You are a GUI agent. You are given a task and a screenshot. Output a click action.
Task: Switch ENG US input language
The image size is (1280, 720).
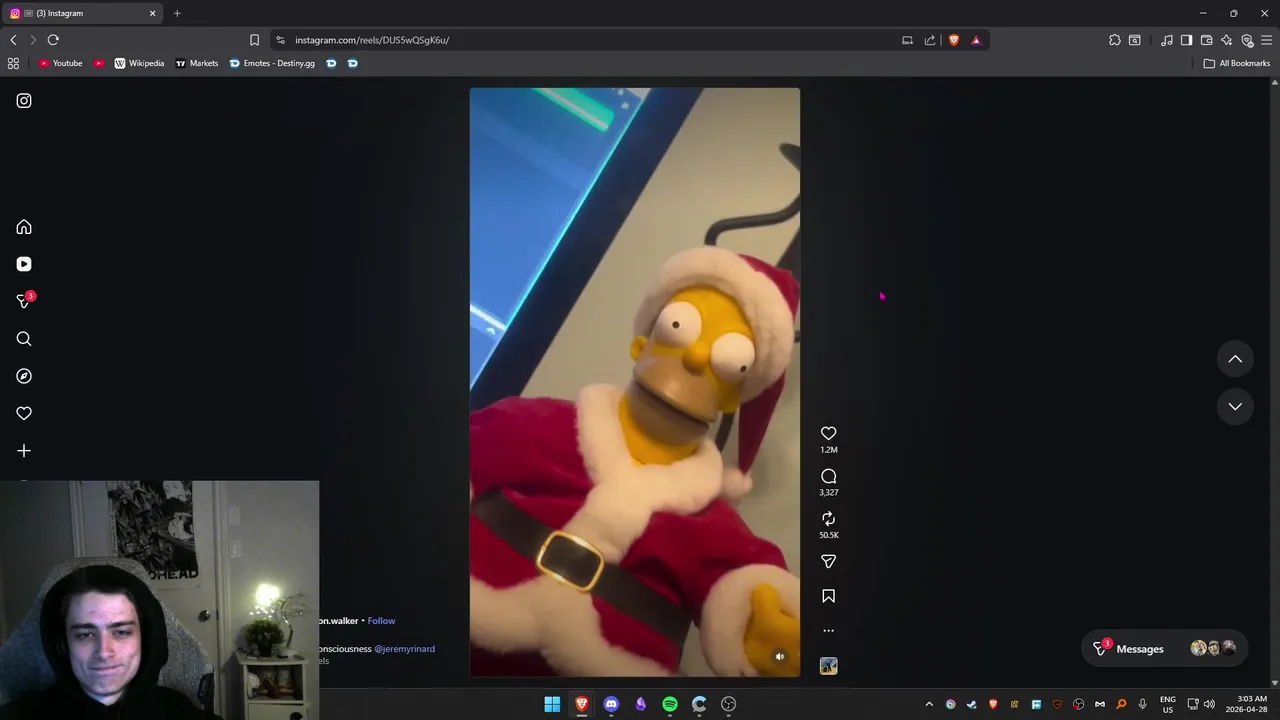click(x=1168, y=704)
